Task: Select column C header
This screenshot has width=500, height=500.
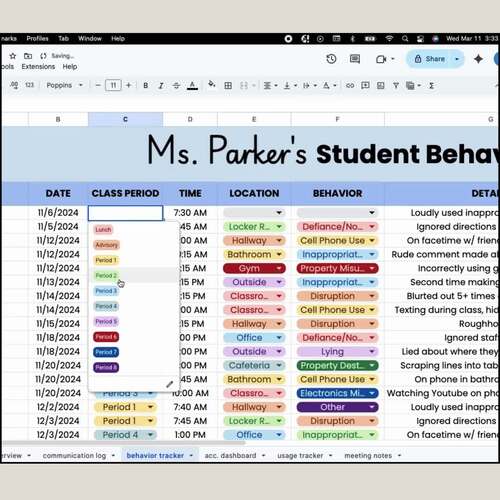Action: coord(125,119)
